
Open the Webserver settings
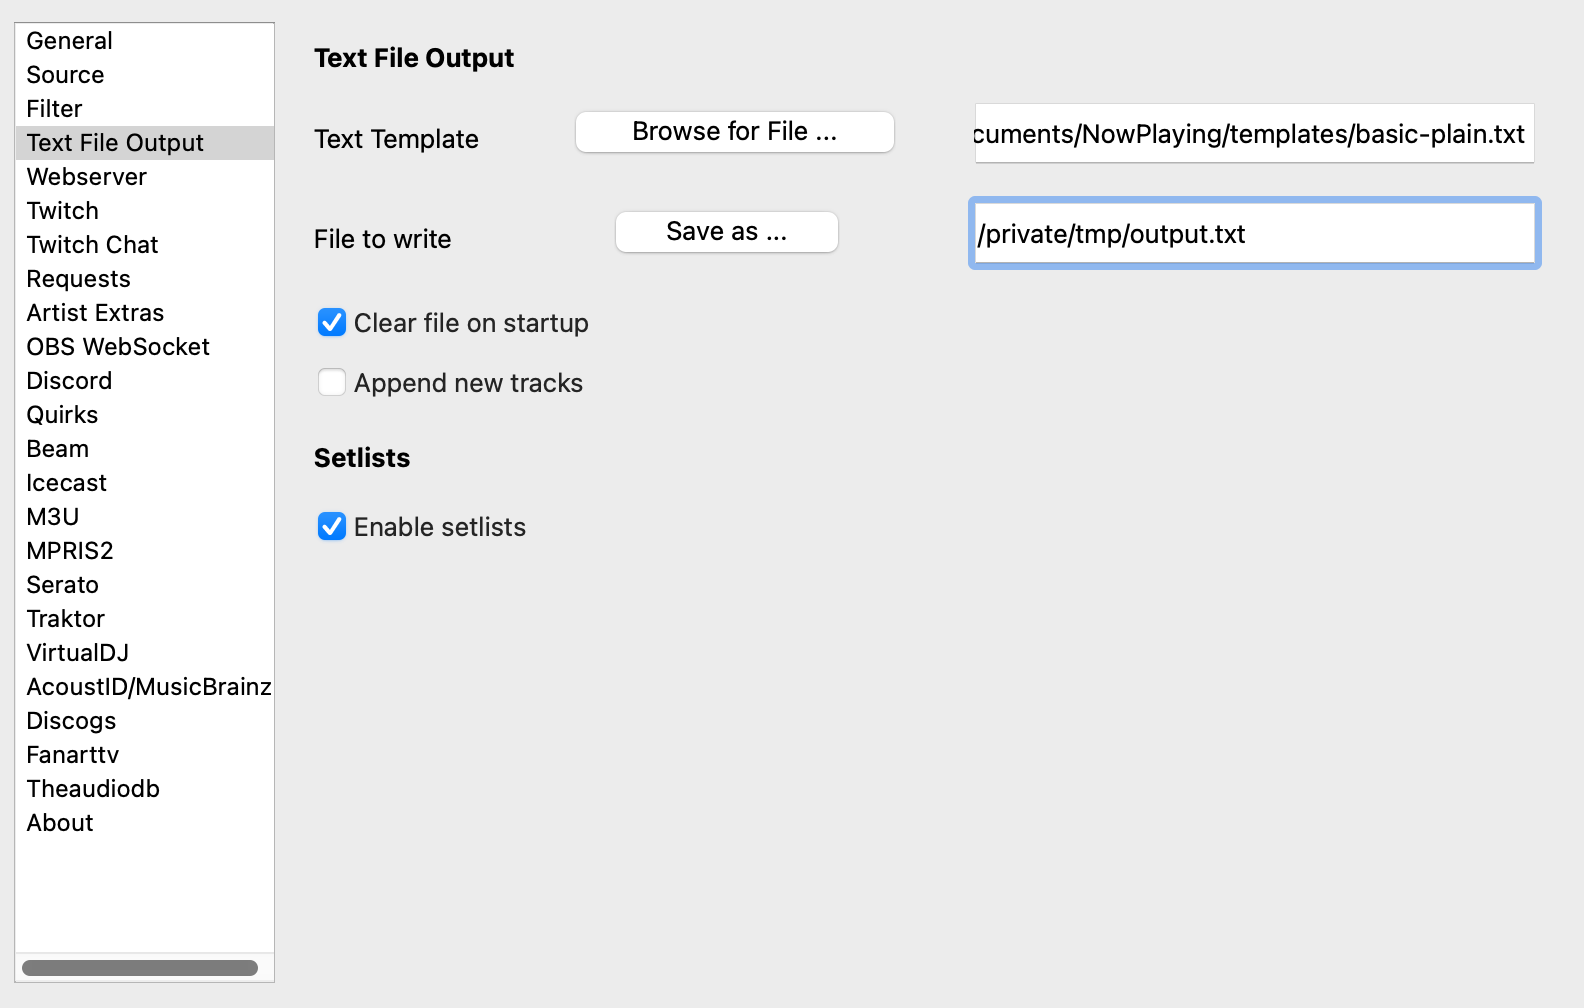pyautogui.click(x=86, y=177)
